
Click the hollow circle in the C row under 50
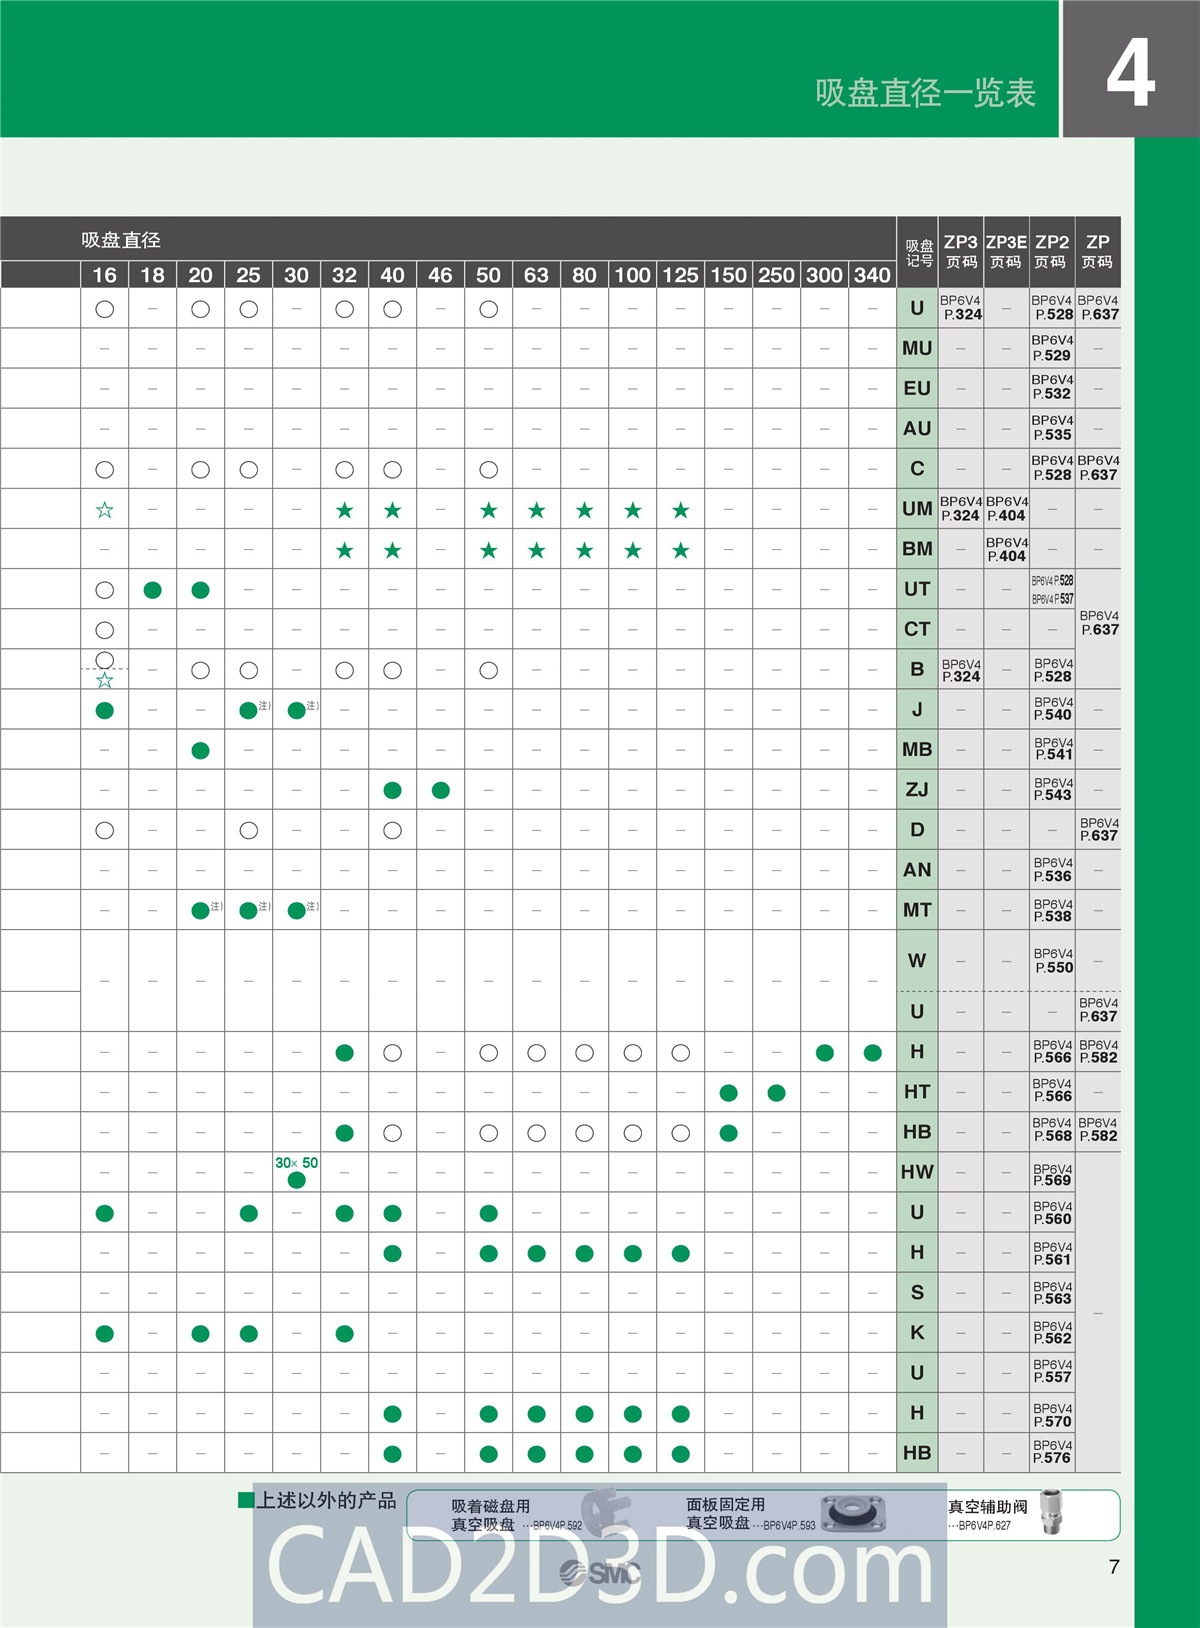488,469
